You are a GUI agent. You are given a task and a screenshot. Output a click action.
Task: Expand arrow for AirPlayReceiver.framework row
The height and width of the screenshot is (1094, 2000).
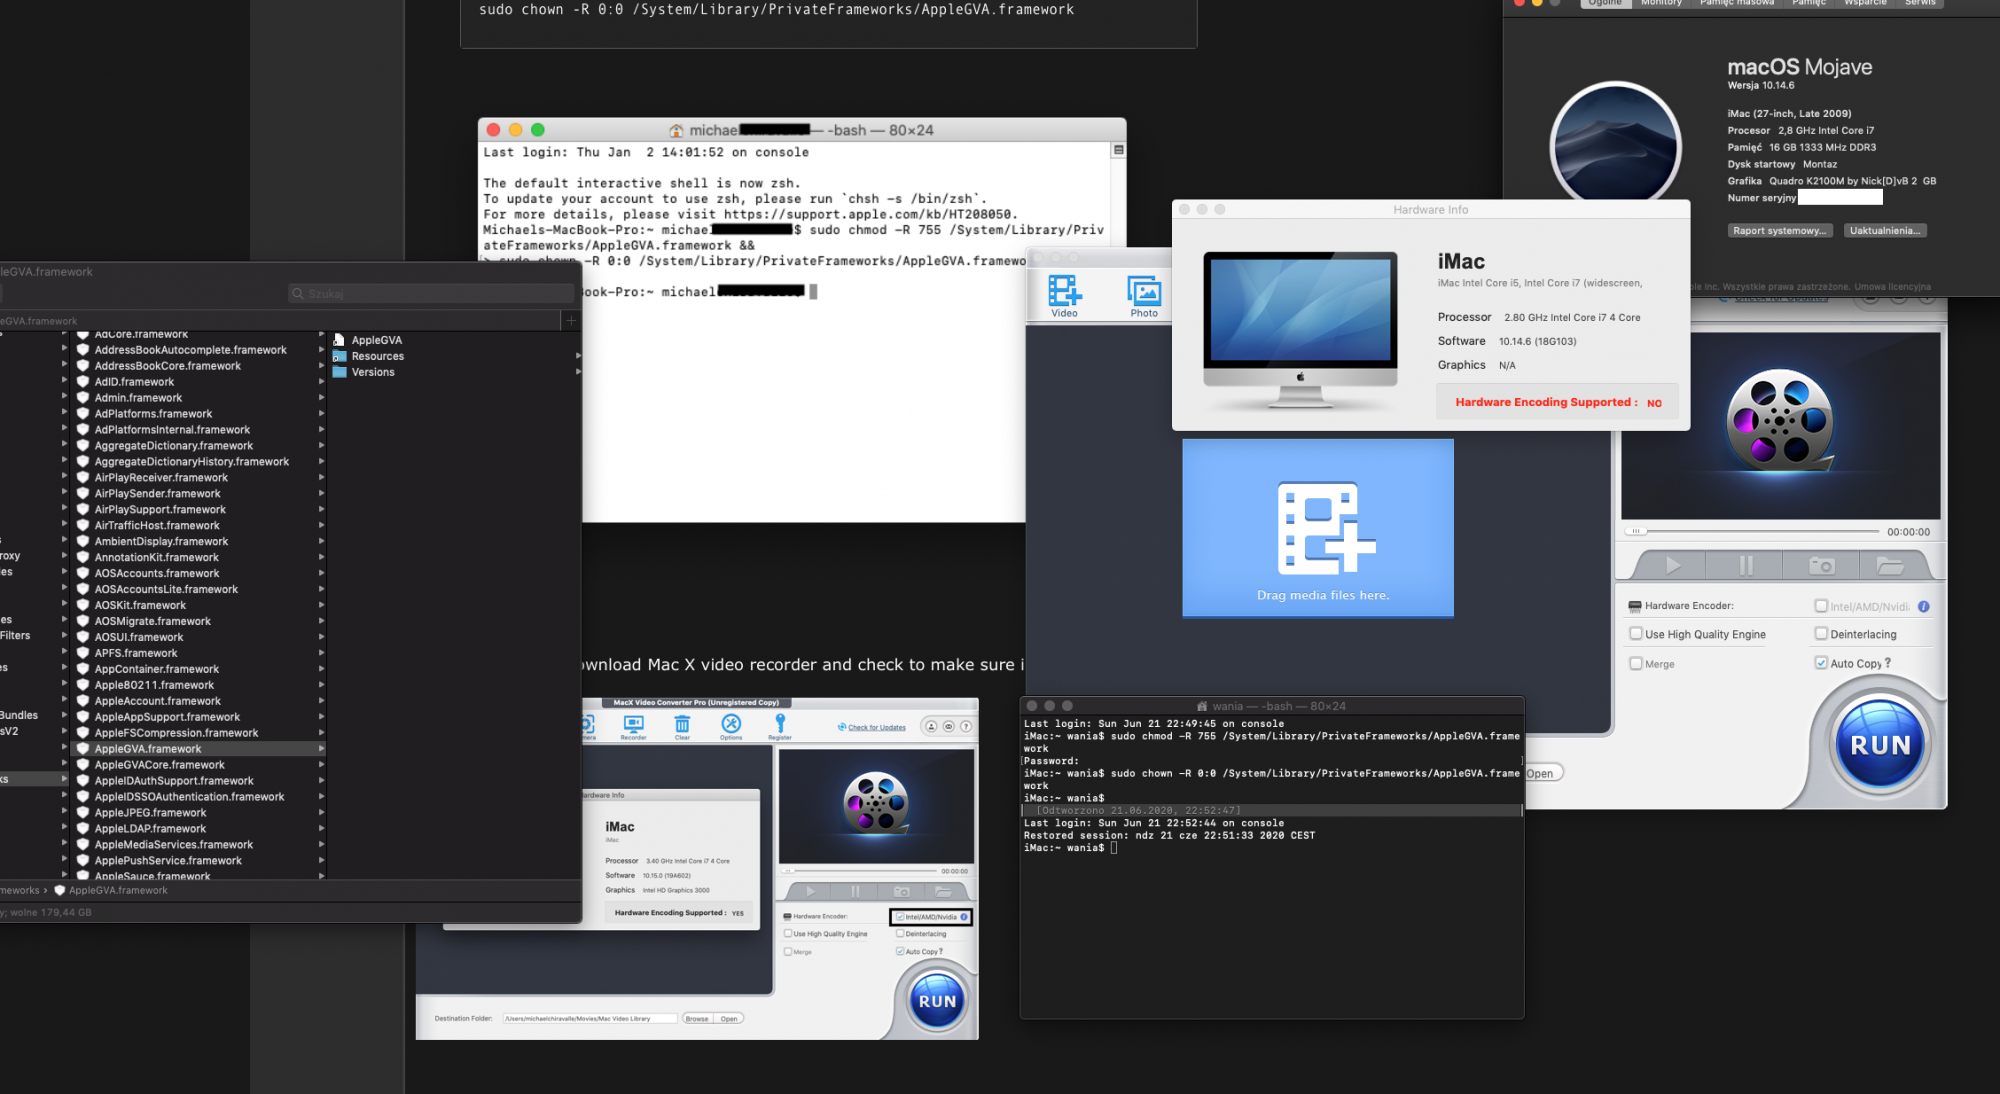pyautogui.click(x=321, y=477)
